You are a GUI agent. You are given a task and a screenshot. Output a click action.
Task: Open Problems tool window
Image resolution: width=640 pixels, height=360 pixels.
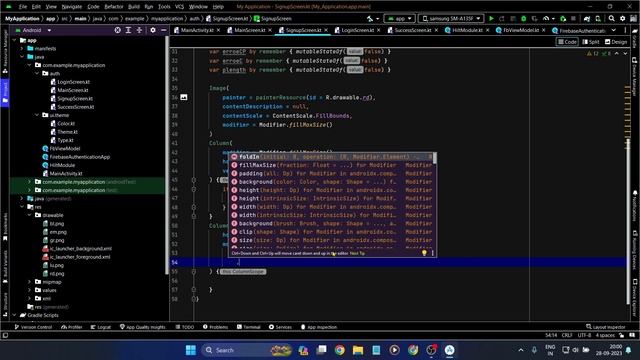(x=216, y=327)
